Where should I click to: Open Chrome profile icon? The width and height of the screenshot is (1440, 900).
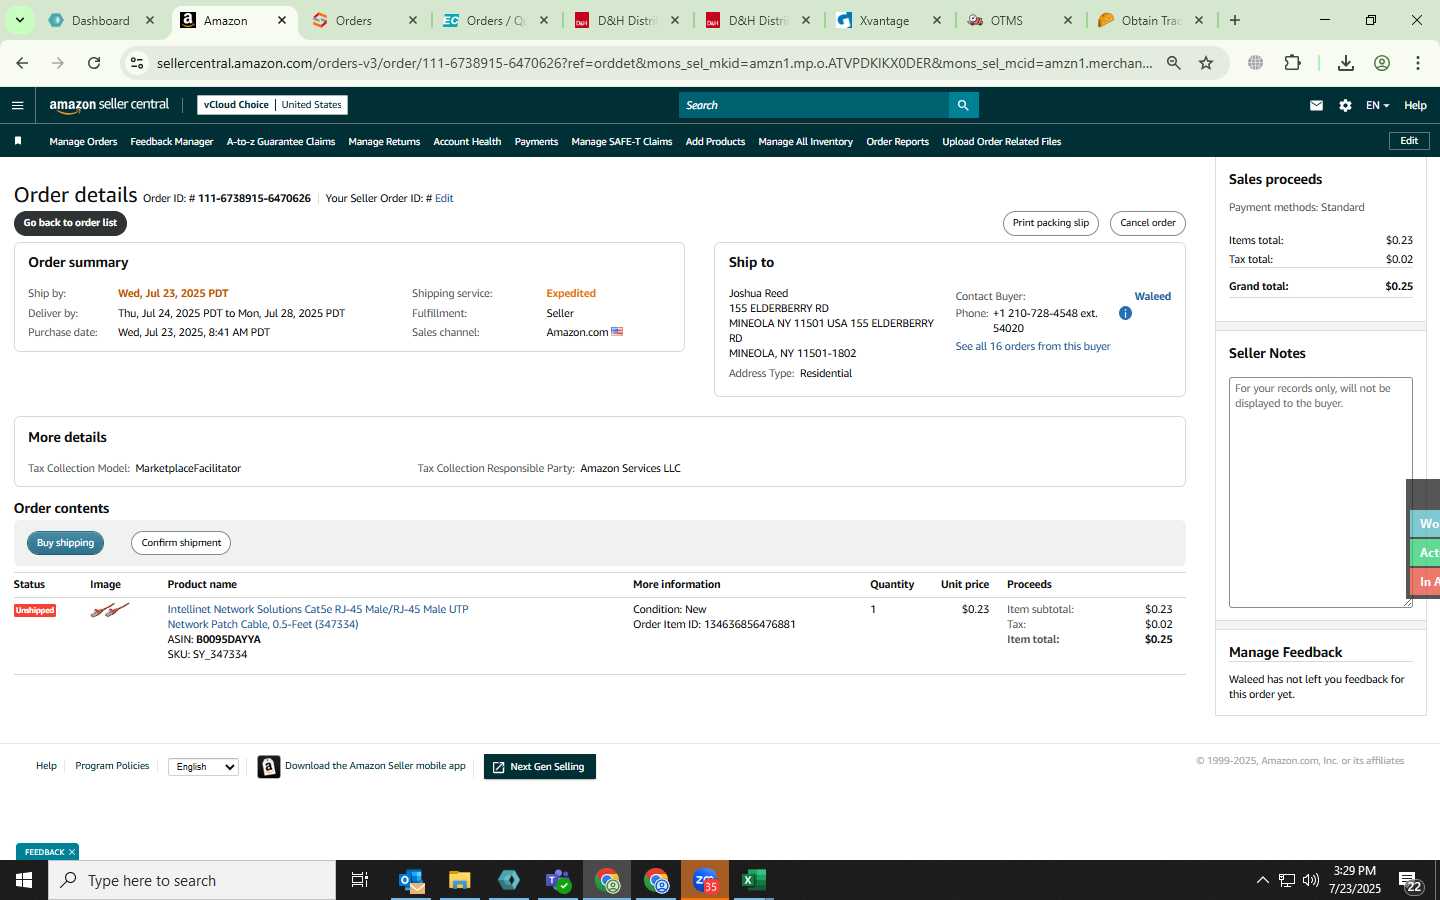[x=1382, y=63]
